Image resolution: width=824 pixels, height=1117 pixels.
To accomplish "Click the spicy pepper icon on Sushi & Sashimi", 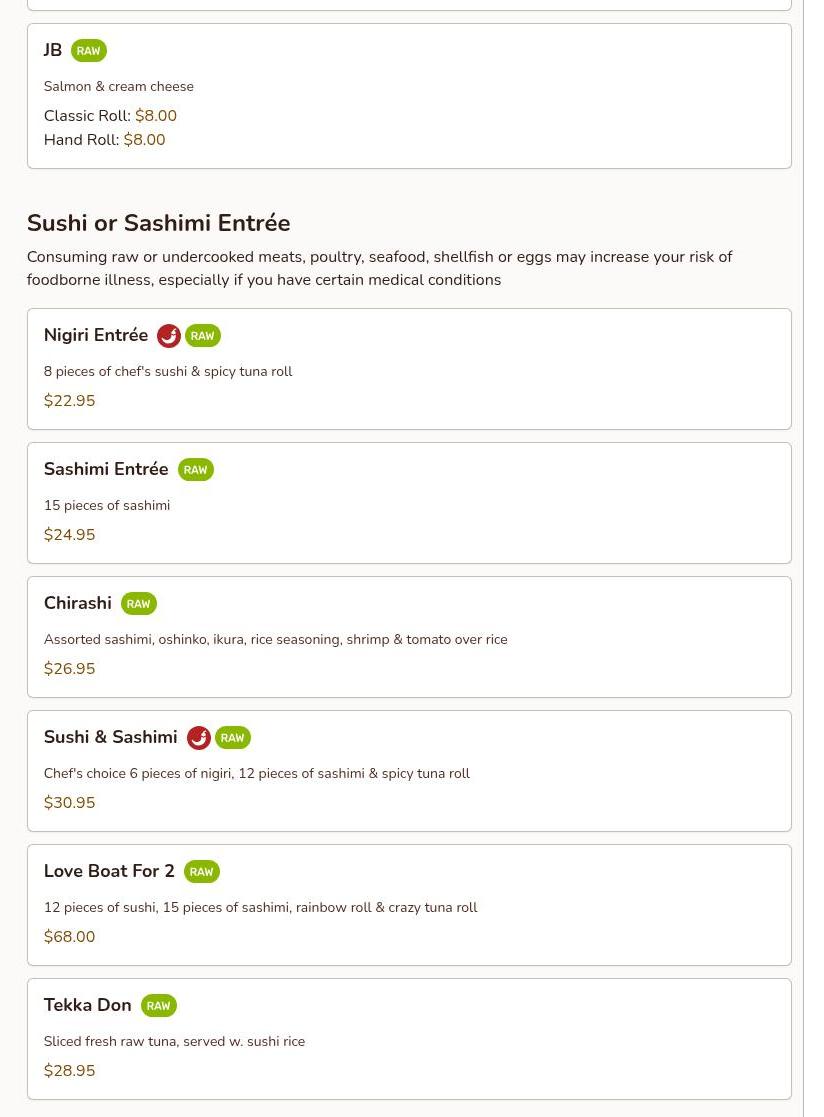I will 199,737.
